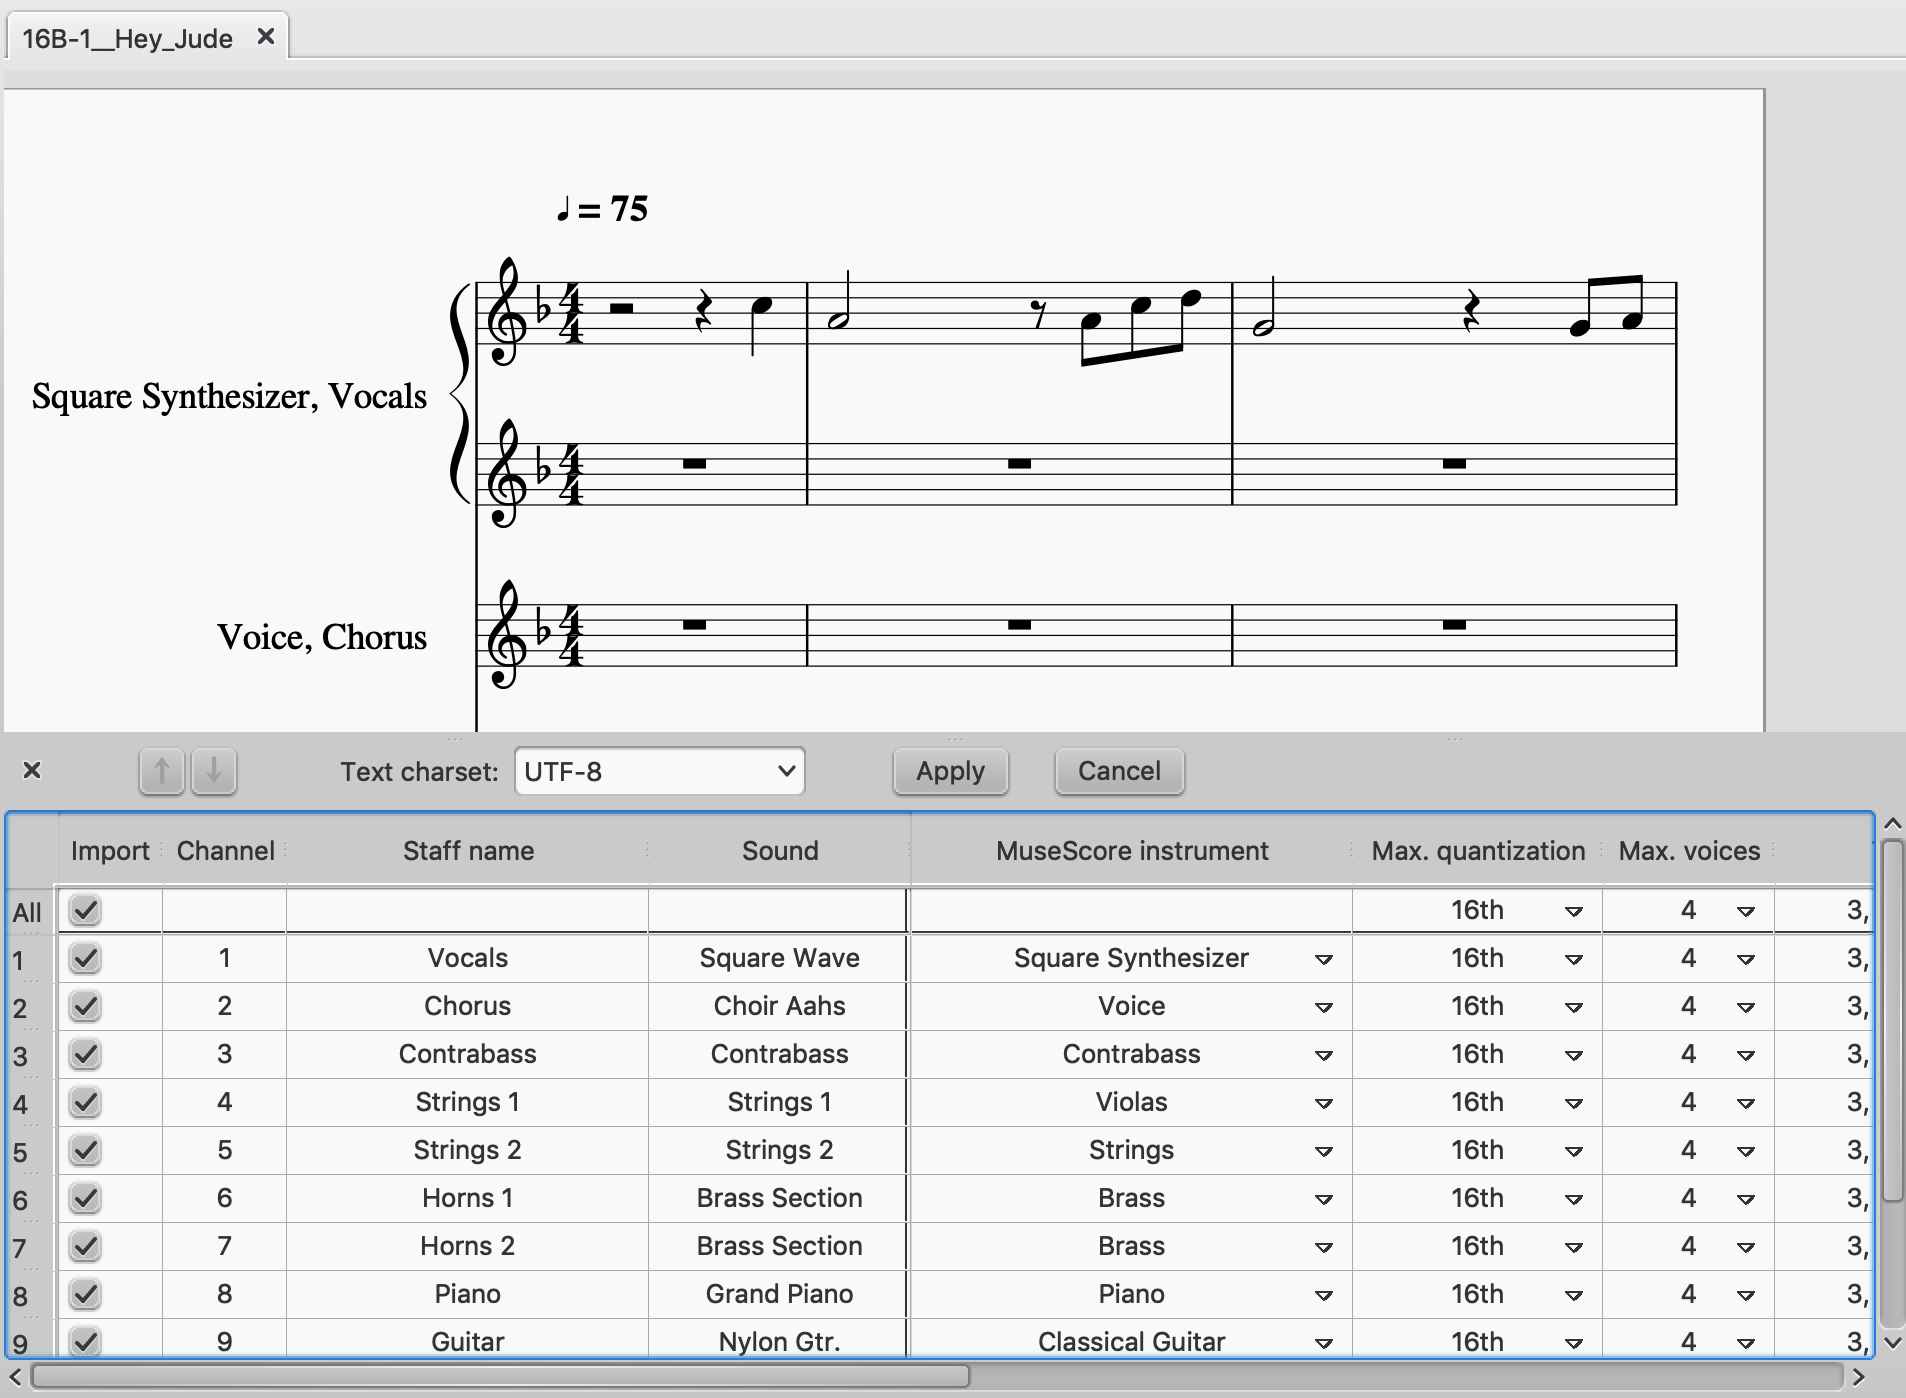1906x1398 pixels.
Task: Move selected track down with the down arrow
Action: [x=213, y=772]
